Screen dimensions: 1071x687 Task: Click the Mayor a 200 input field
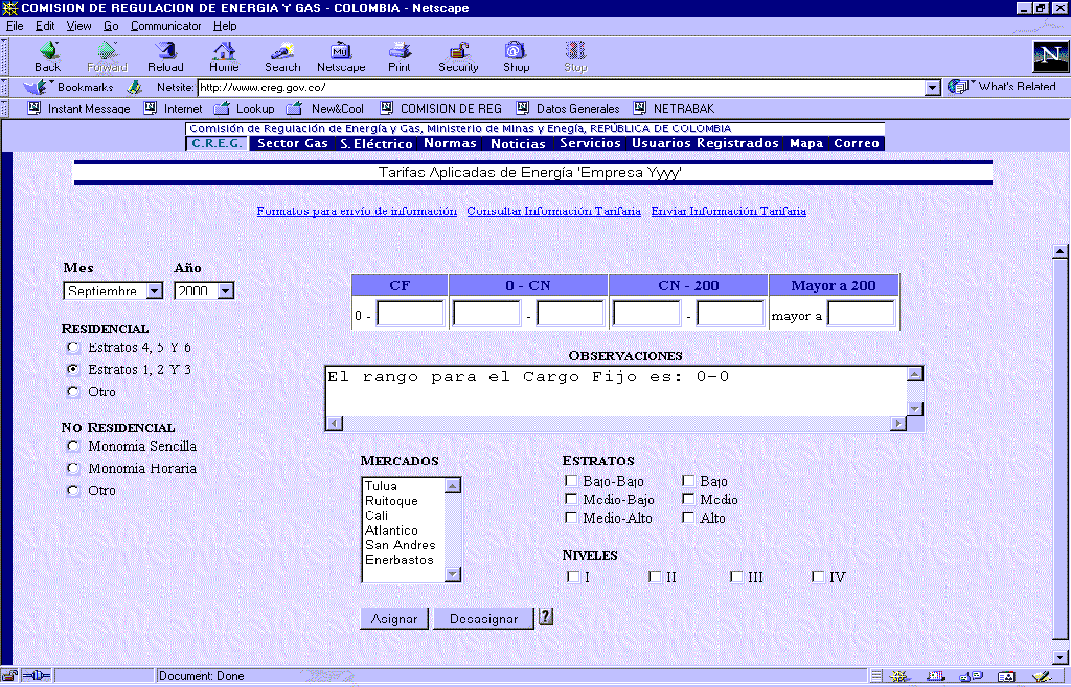(860, 314)
